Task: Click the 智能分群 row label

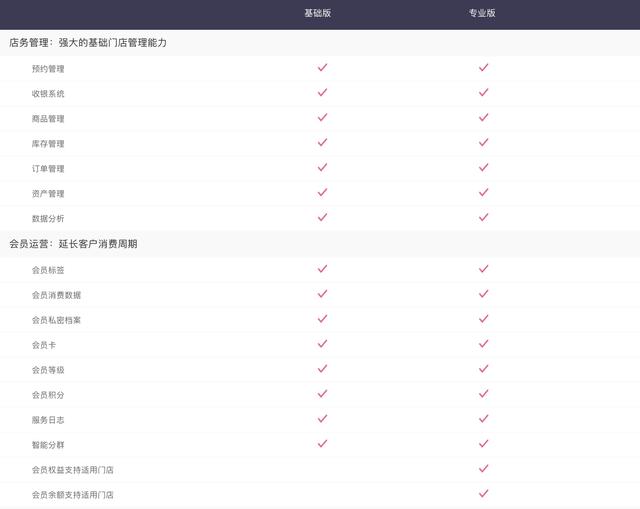Action: coord(48,445)
